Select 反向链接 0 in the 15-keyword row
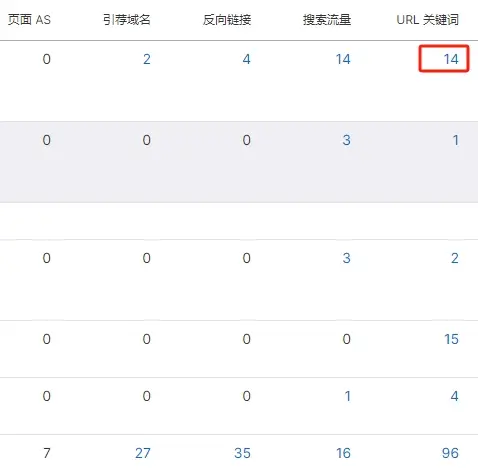This screenshot has height=472, width=478. 247,339
